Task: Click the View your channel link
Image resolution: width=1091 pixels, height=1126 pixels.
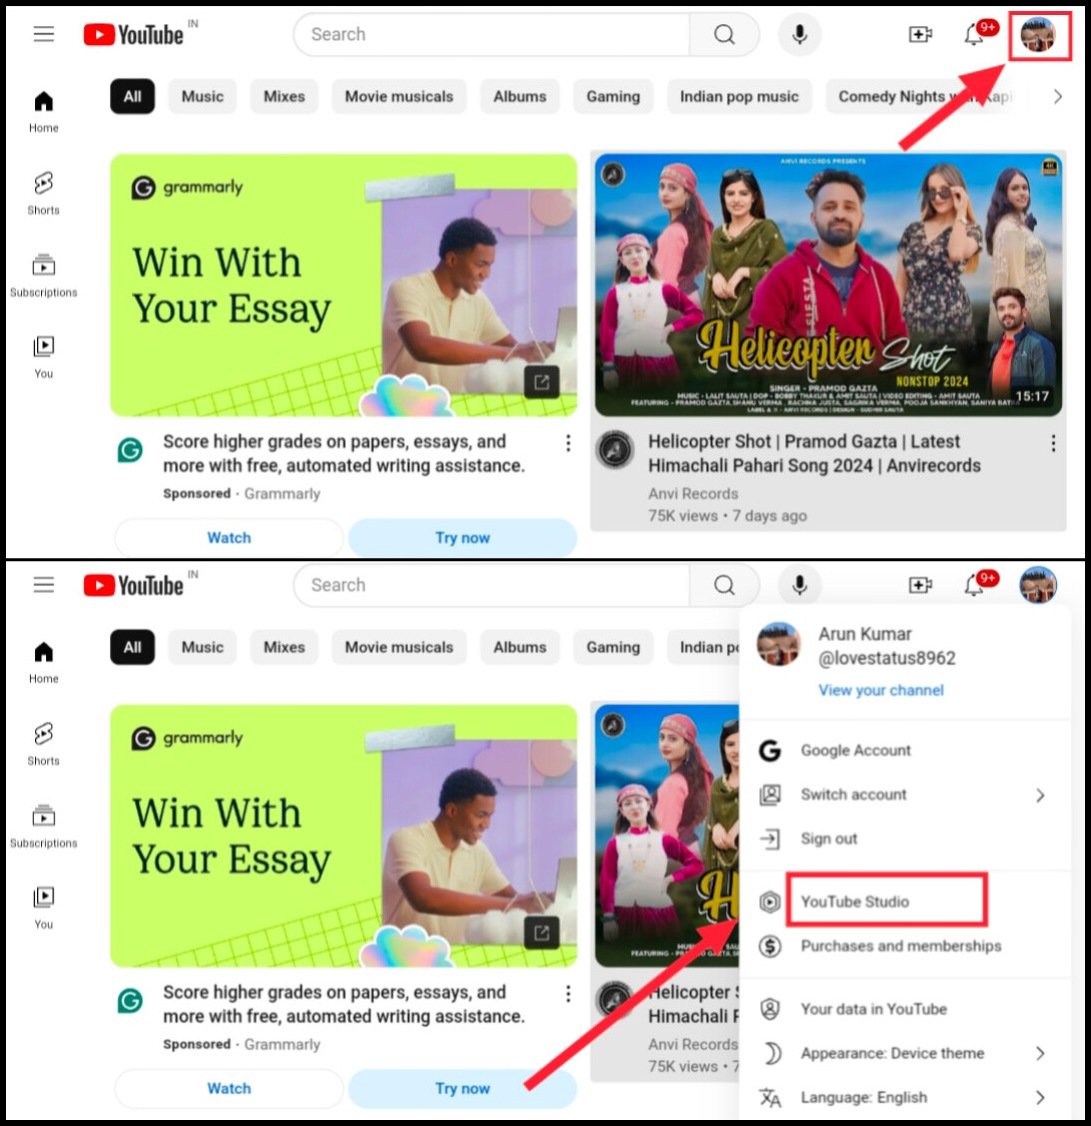Action: click(x=881, y=690)
